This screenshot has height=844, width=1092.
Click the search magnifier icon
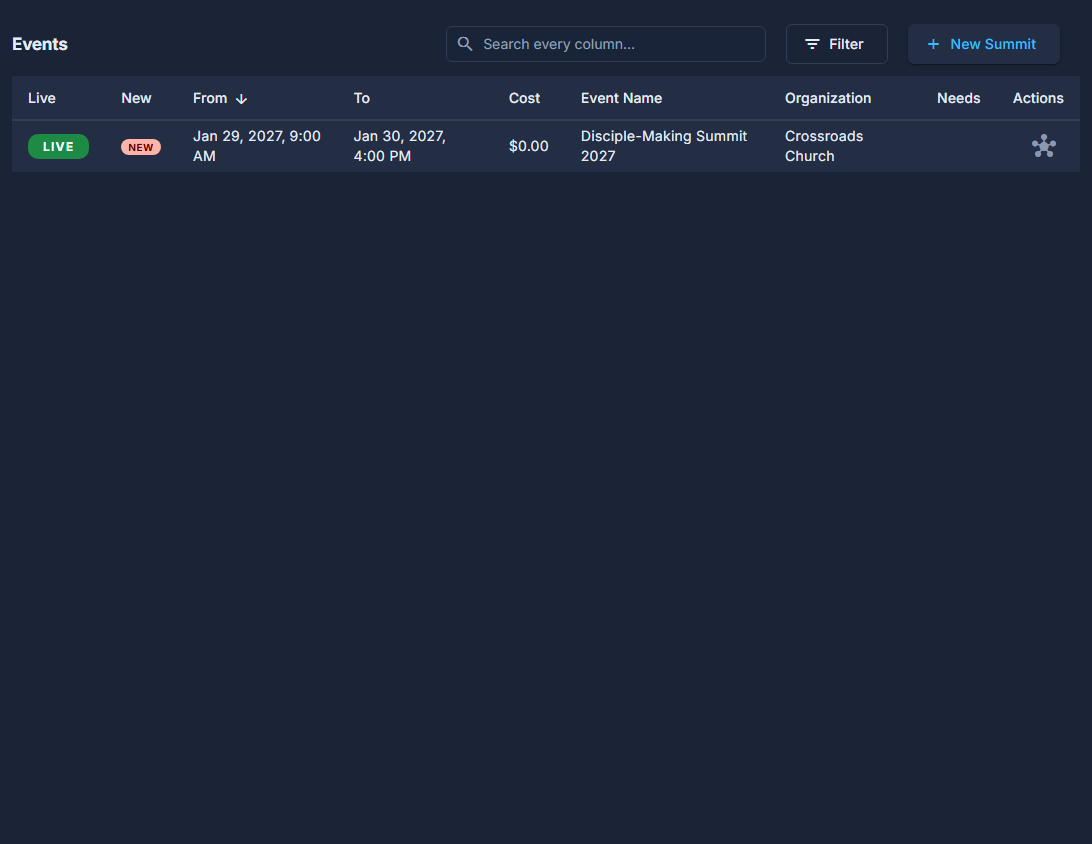point(465,44)
